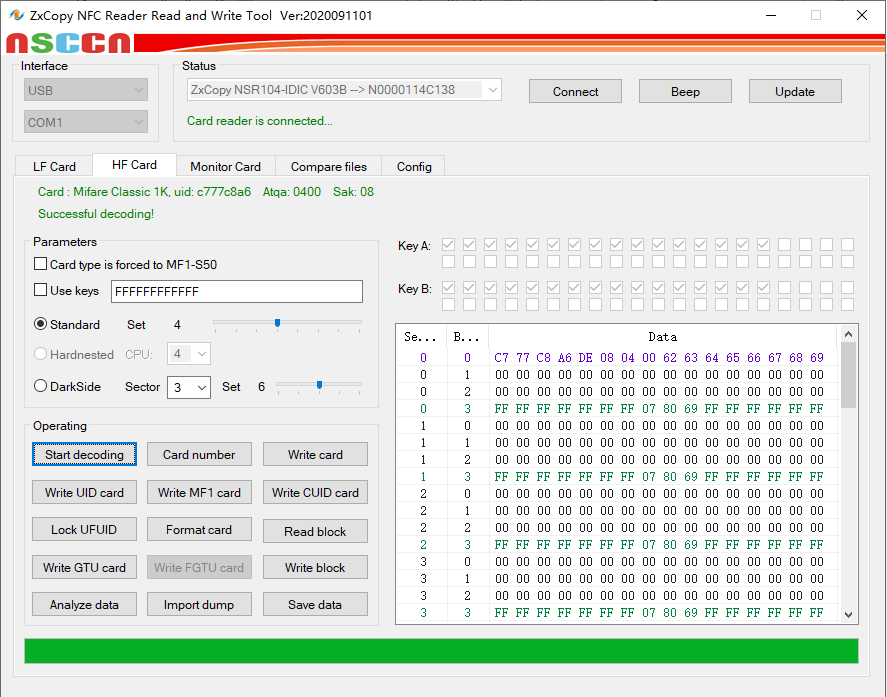This screenshot has height=697, width=887.
Task: Select the DarkSide radio button
Action: coord(40,386)
